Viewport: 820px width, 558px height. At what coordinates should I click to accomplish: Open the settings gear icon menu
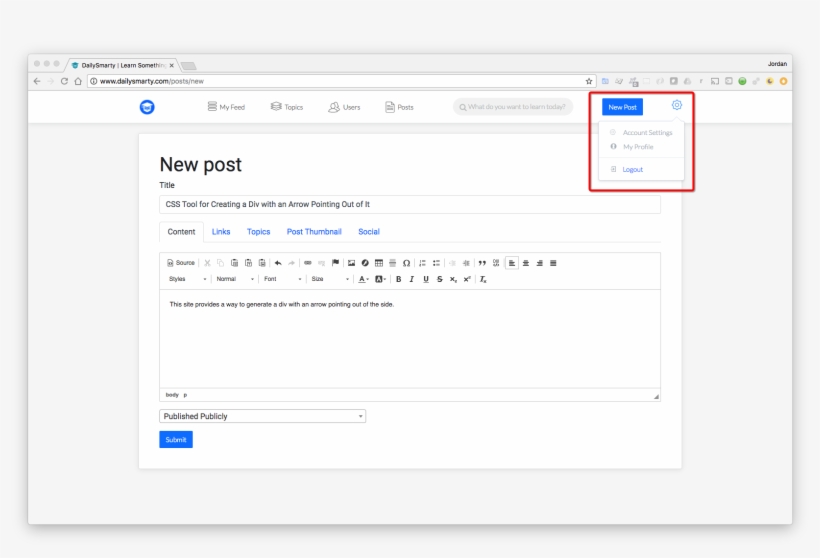pos(677,106)
